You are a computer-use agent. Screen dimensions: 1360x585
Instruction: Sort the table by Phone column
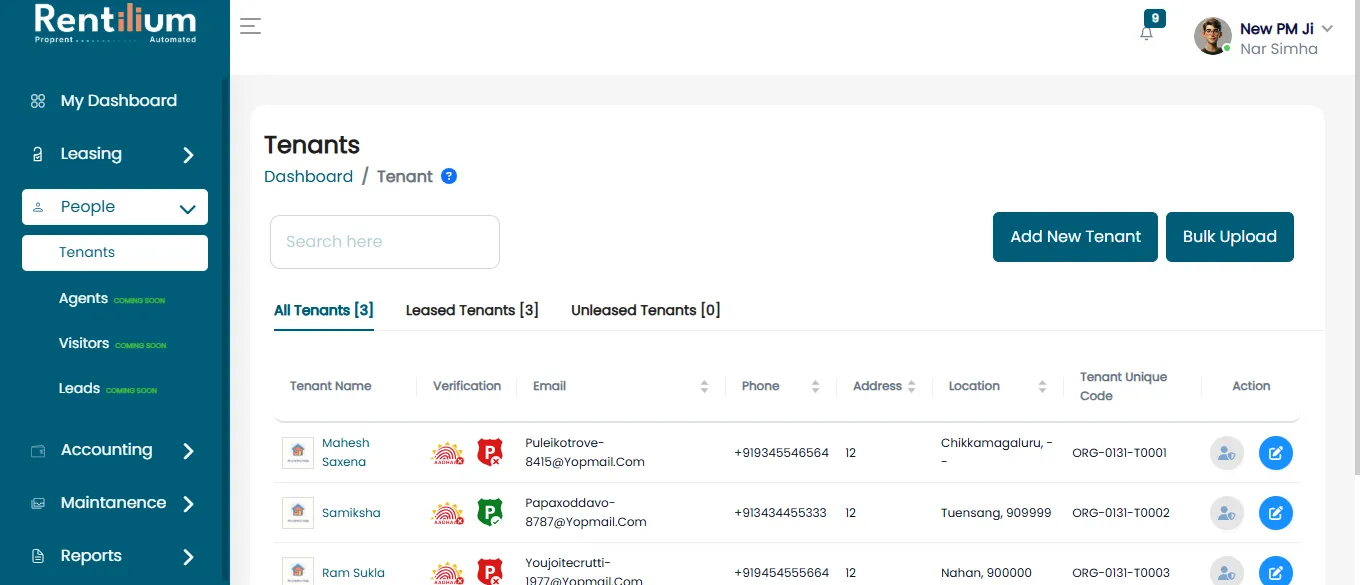[x=815, y=387]
